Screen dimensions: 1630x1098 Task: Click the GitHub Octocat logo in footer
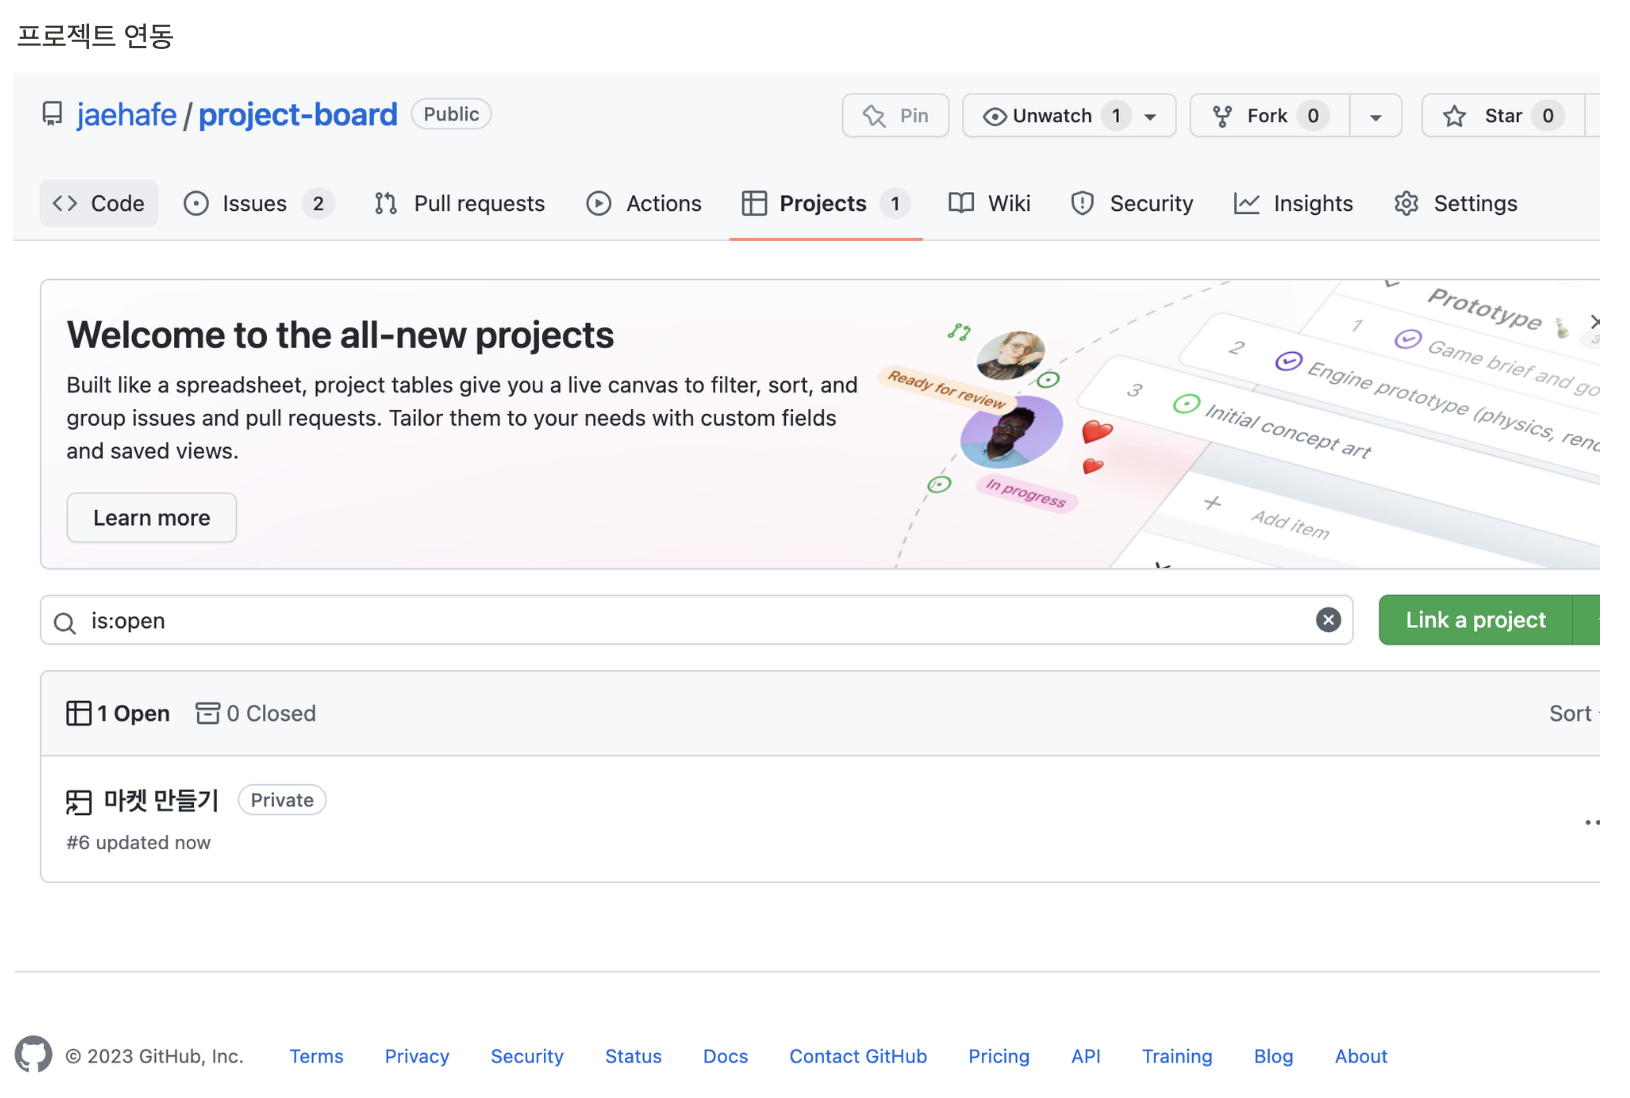click(x=33, y=1055)
